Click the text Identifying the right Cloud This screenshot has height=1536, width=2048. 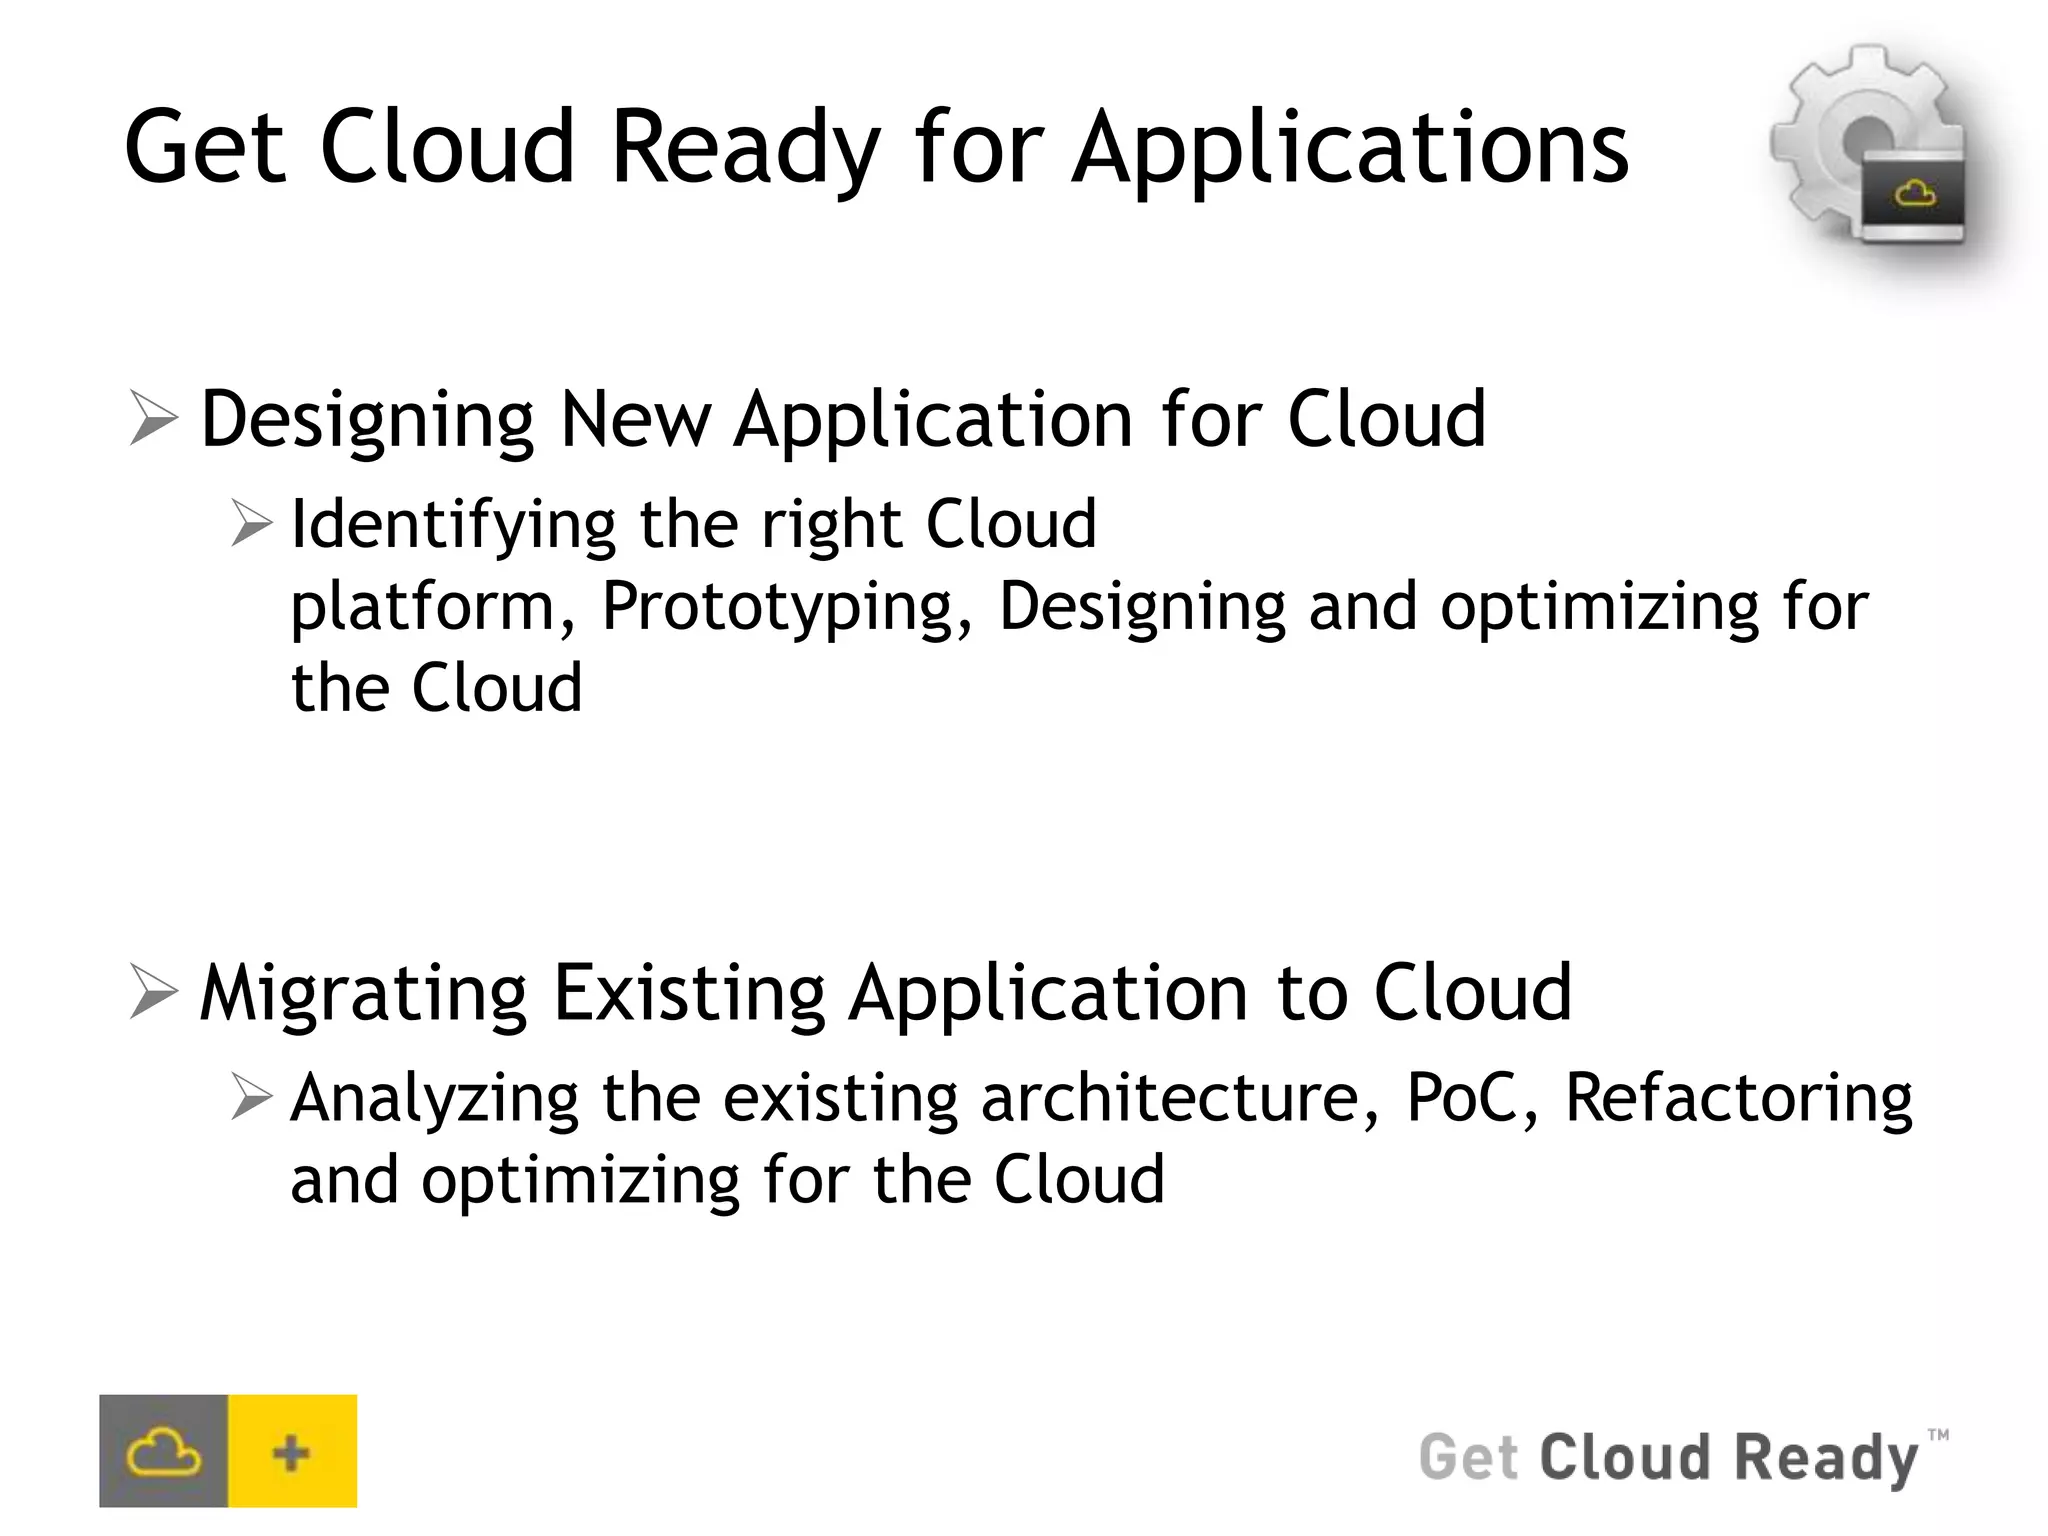[x=693, y=525]
